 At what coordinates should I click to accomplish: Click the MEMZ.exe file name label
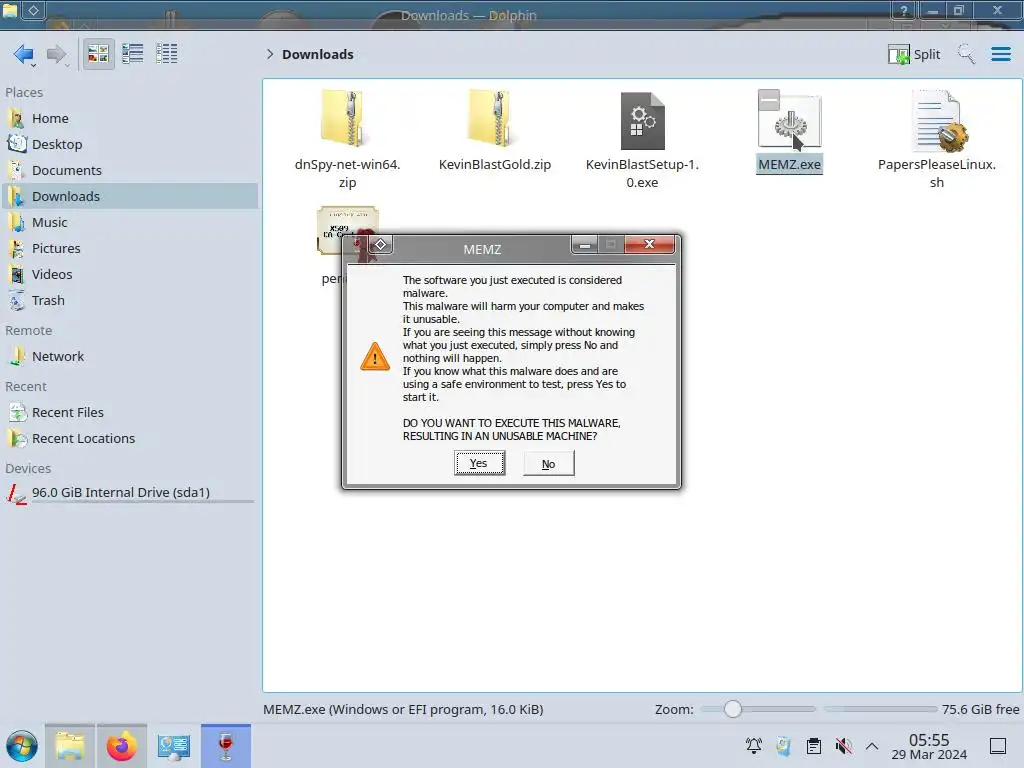[x=790, y=165]
